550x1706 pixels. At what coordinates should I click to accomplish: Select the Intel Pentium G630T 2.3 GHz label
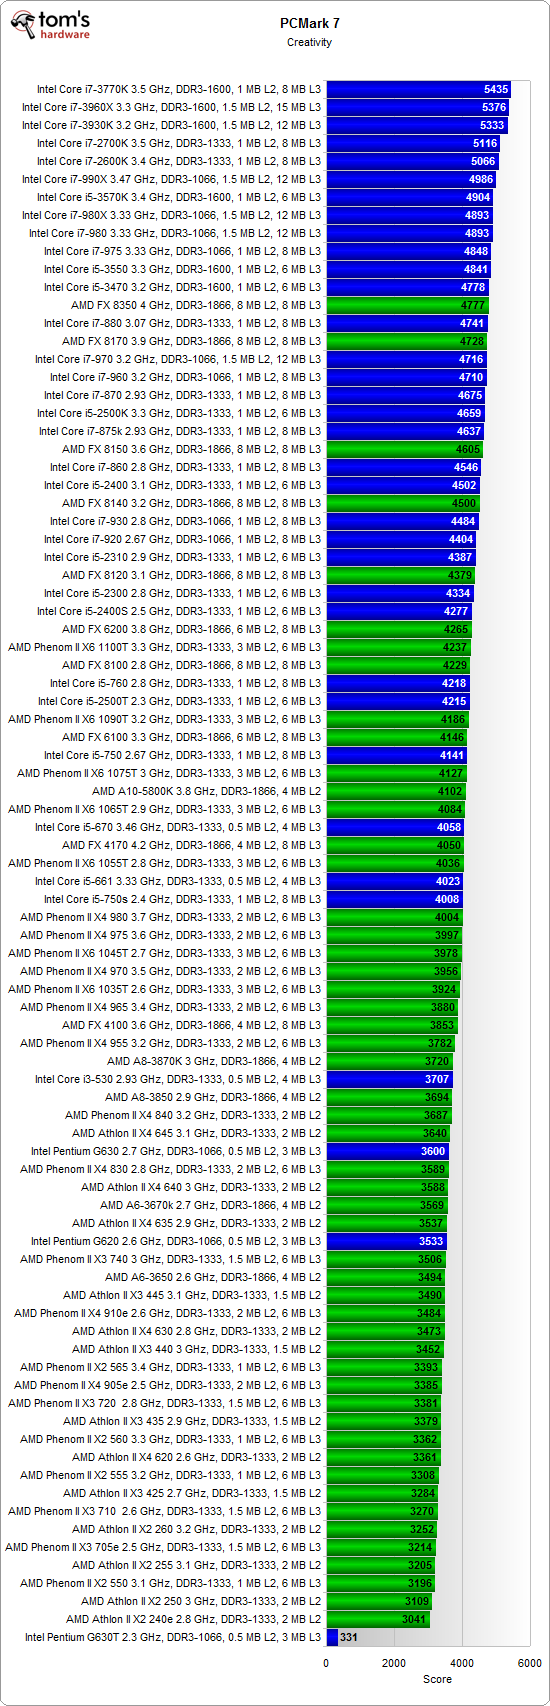point(173,1637)
